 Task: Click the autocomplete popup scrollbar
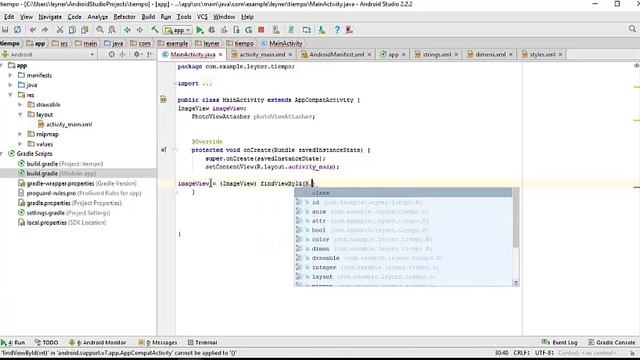click(516, 218)
